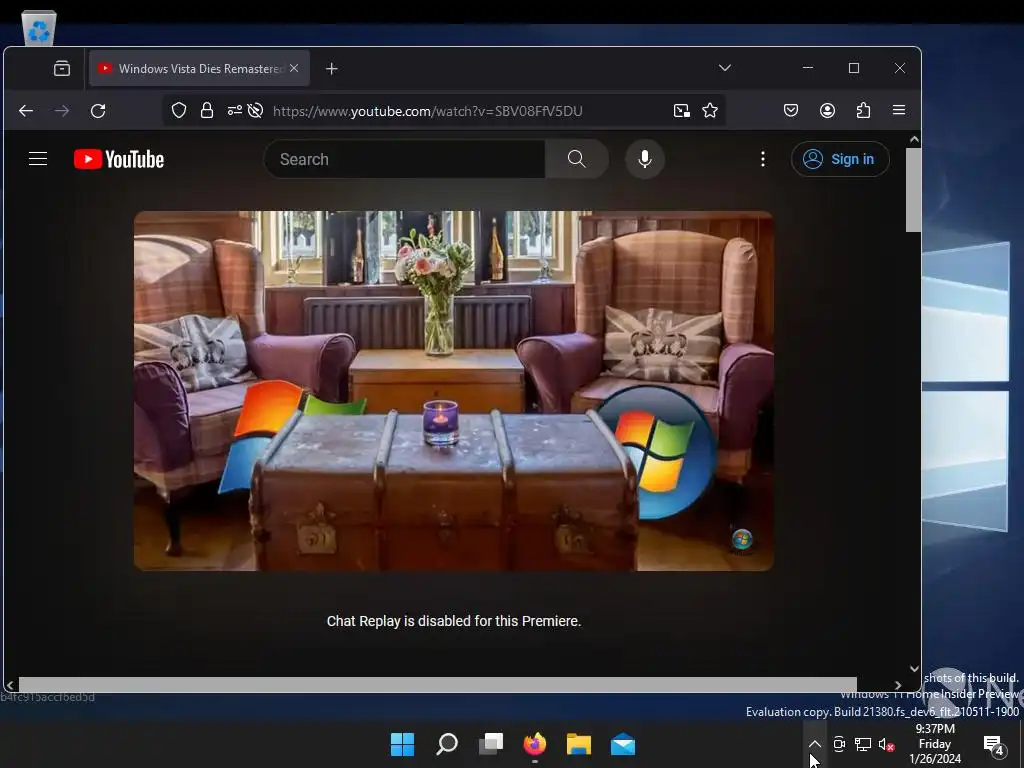Open the Firefox application hamburger menu
This screenshot has height=768, width=1024.
[x=899, y=110]
